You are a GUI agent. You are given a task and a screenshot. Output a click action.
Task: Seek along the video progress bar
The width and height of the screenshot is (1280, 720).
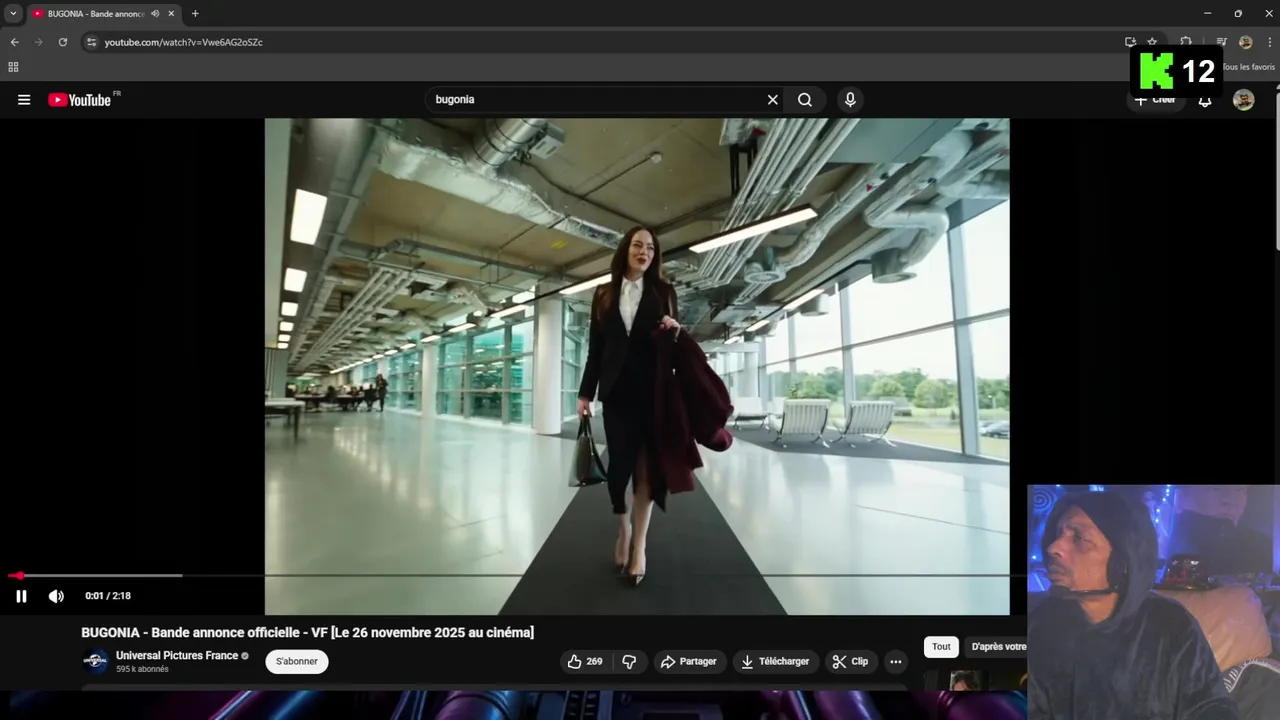(516, 576)
